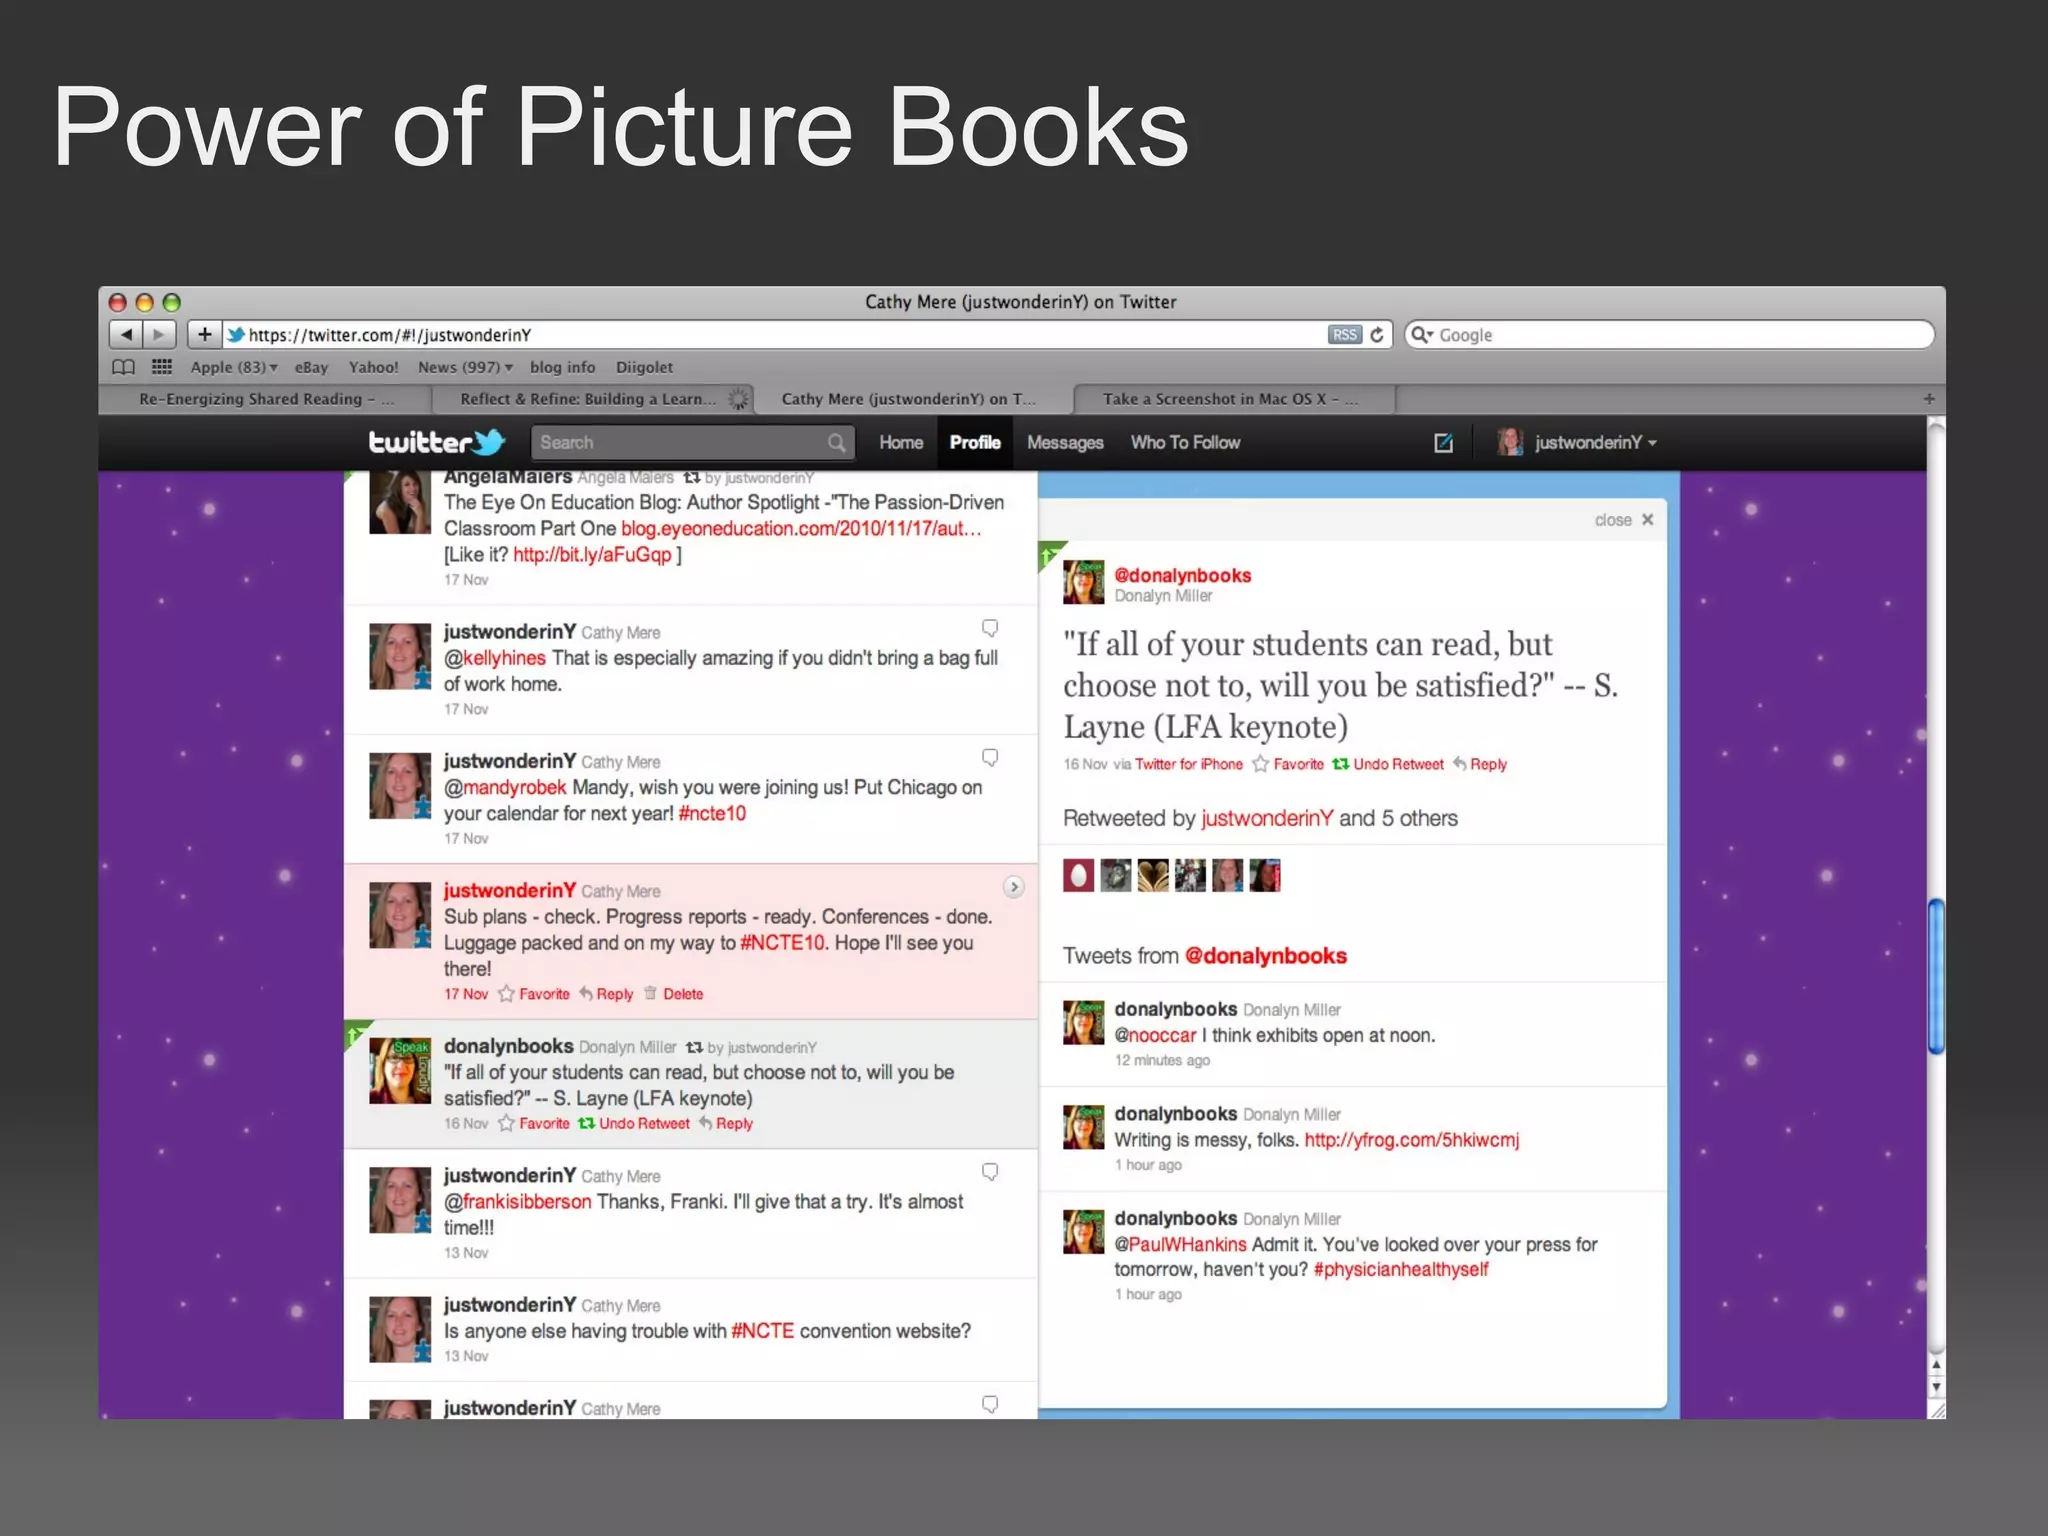Click the Twitter logo
This screenshot has height=1536, width=2048.
(x=437, y=442)
